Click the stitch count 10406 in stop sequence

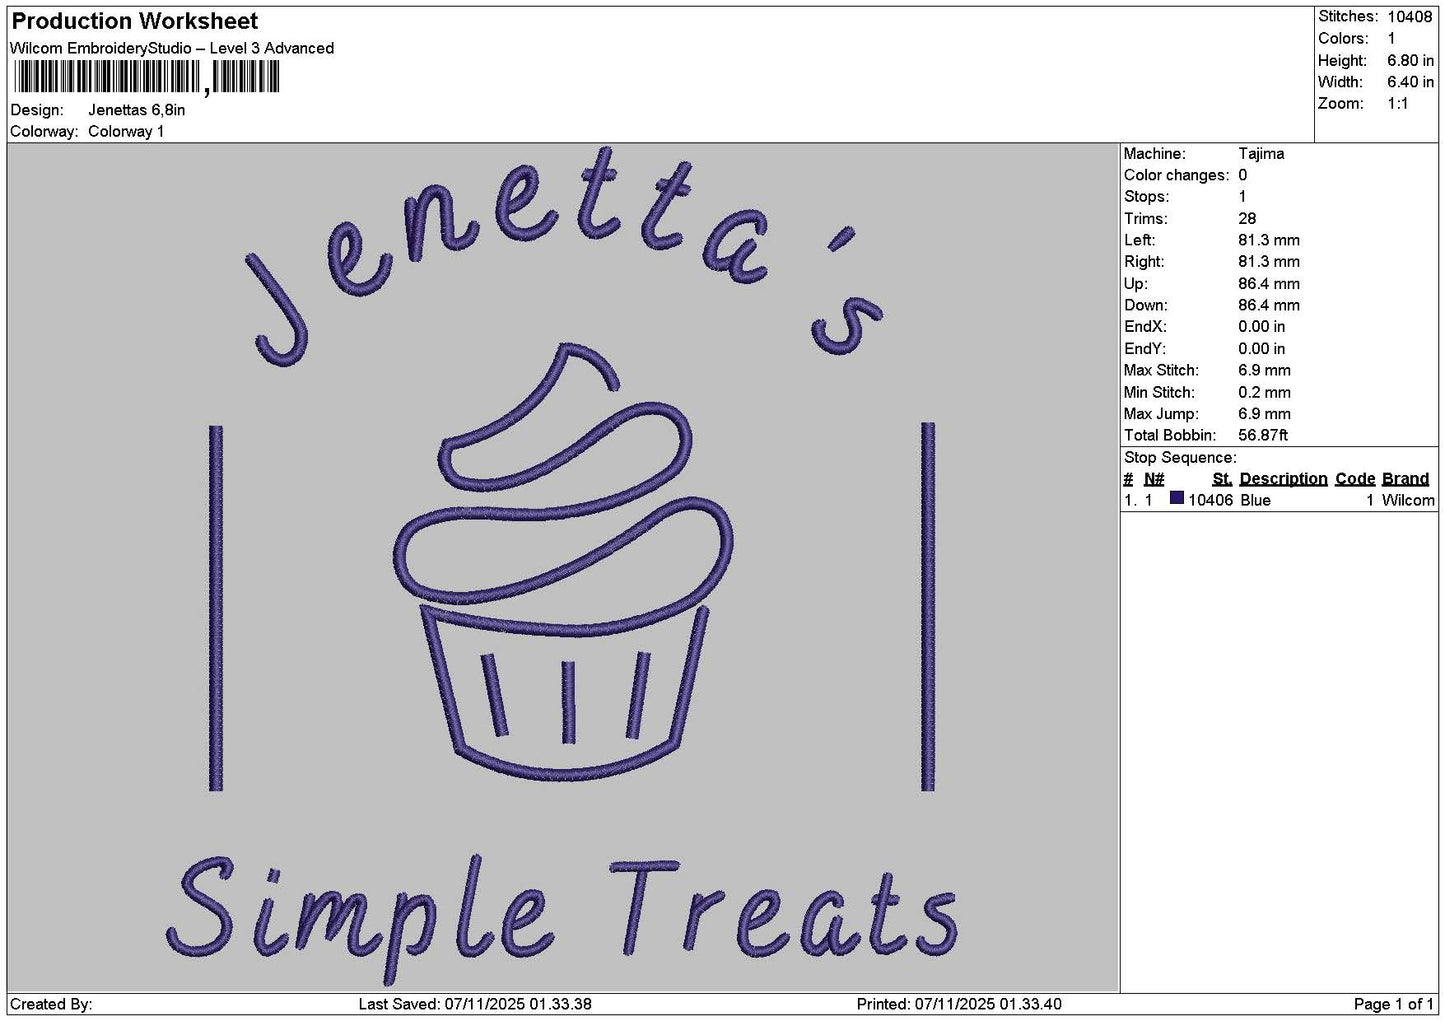click(1210, 500)
